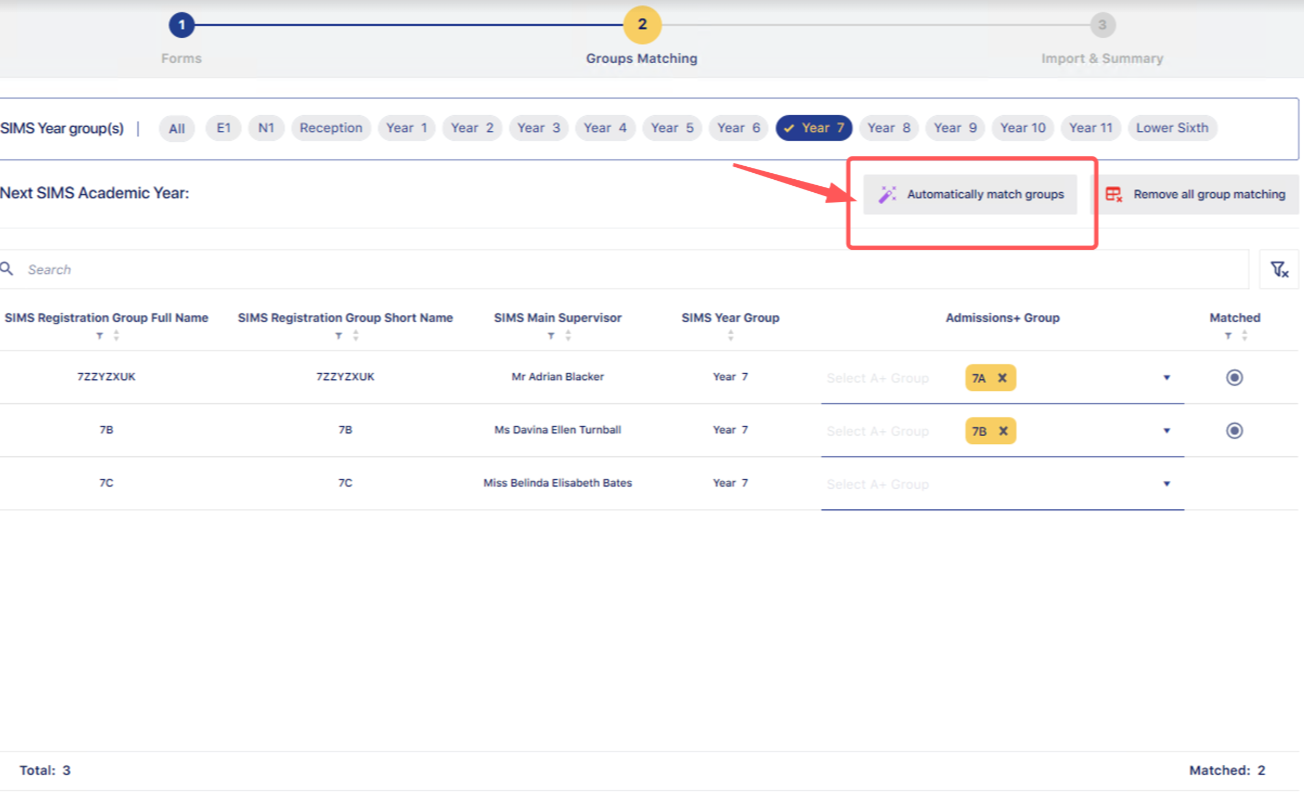The width and height of the screenshot is (1304, 792).
Task: Select the Year 6 chip
Action: pos(739,128)
